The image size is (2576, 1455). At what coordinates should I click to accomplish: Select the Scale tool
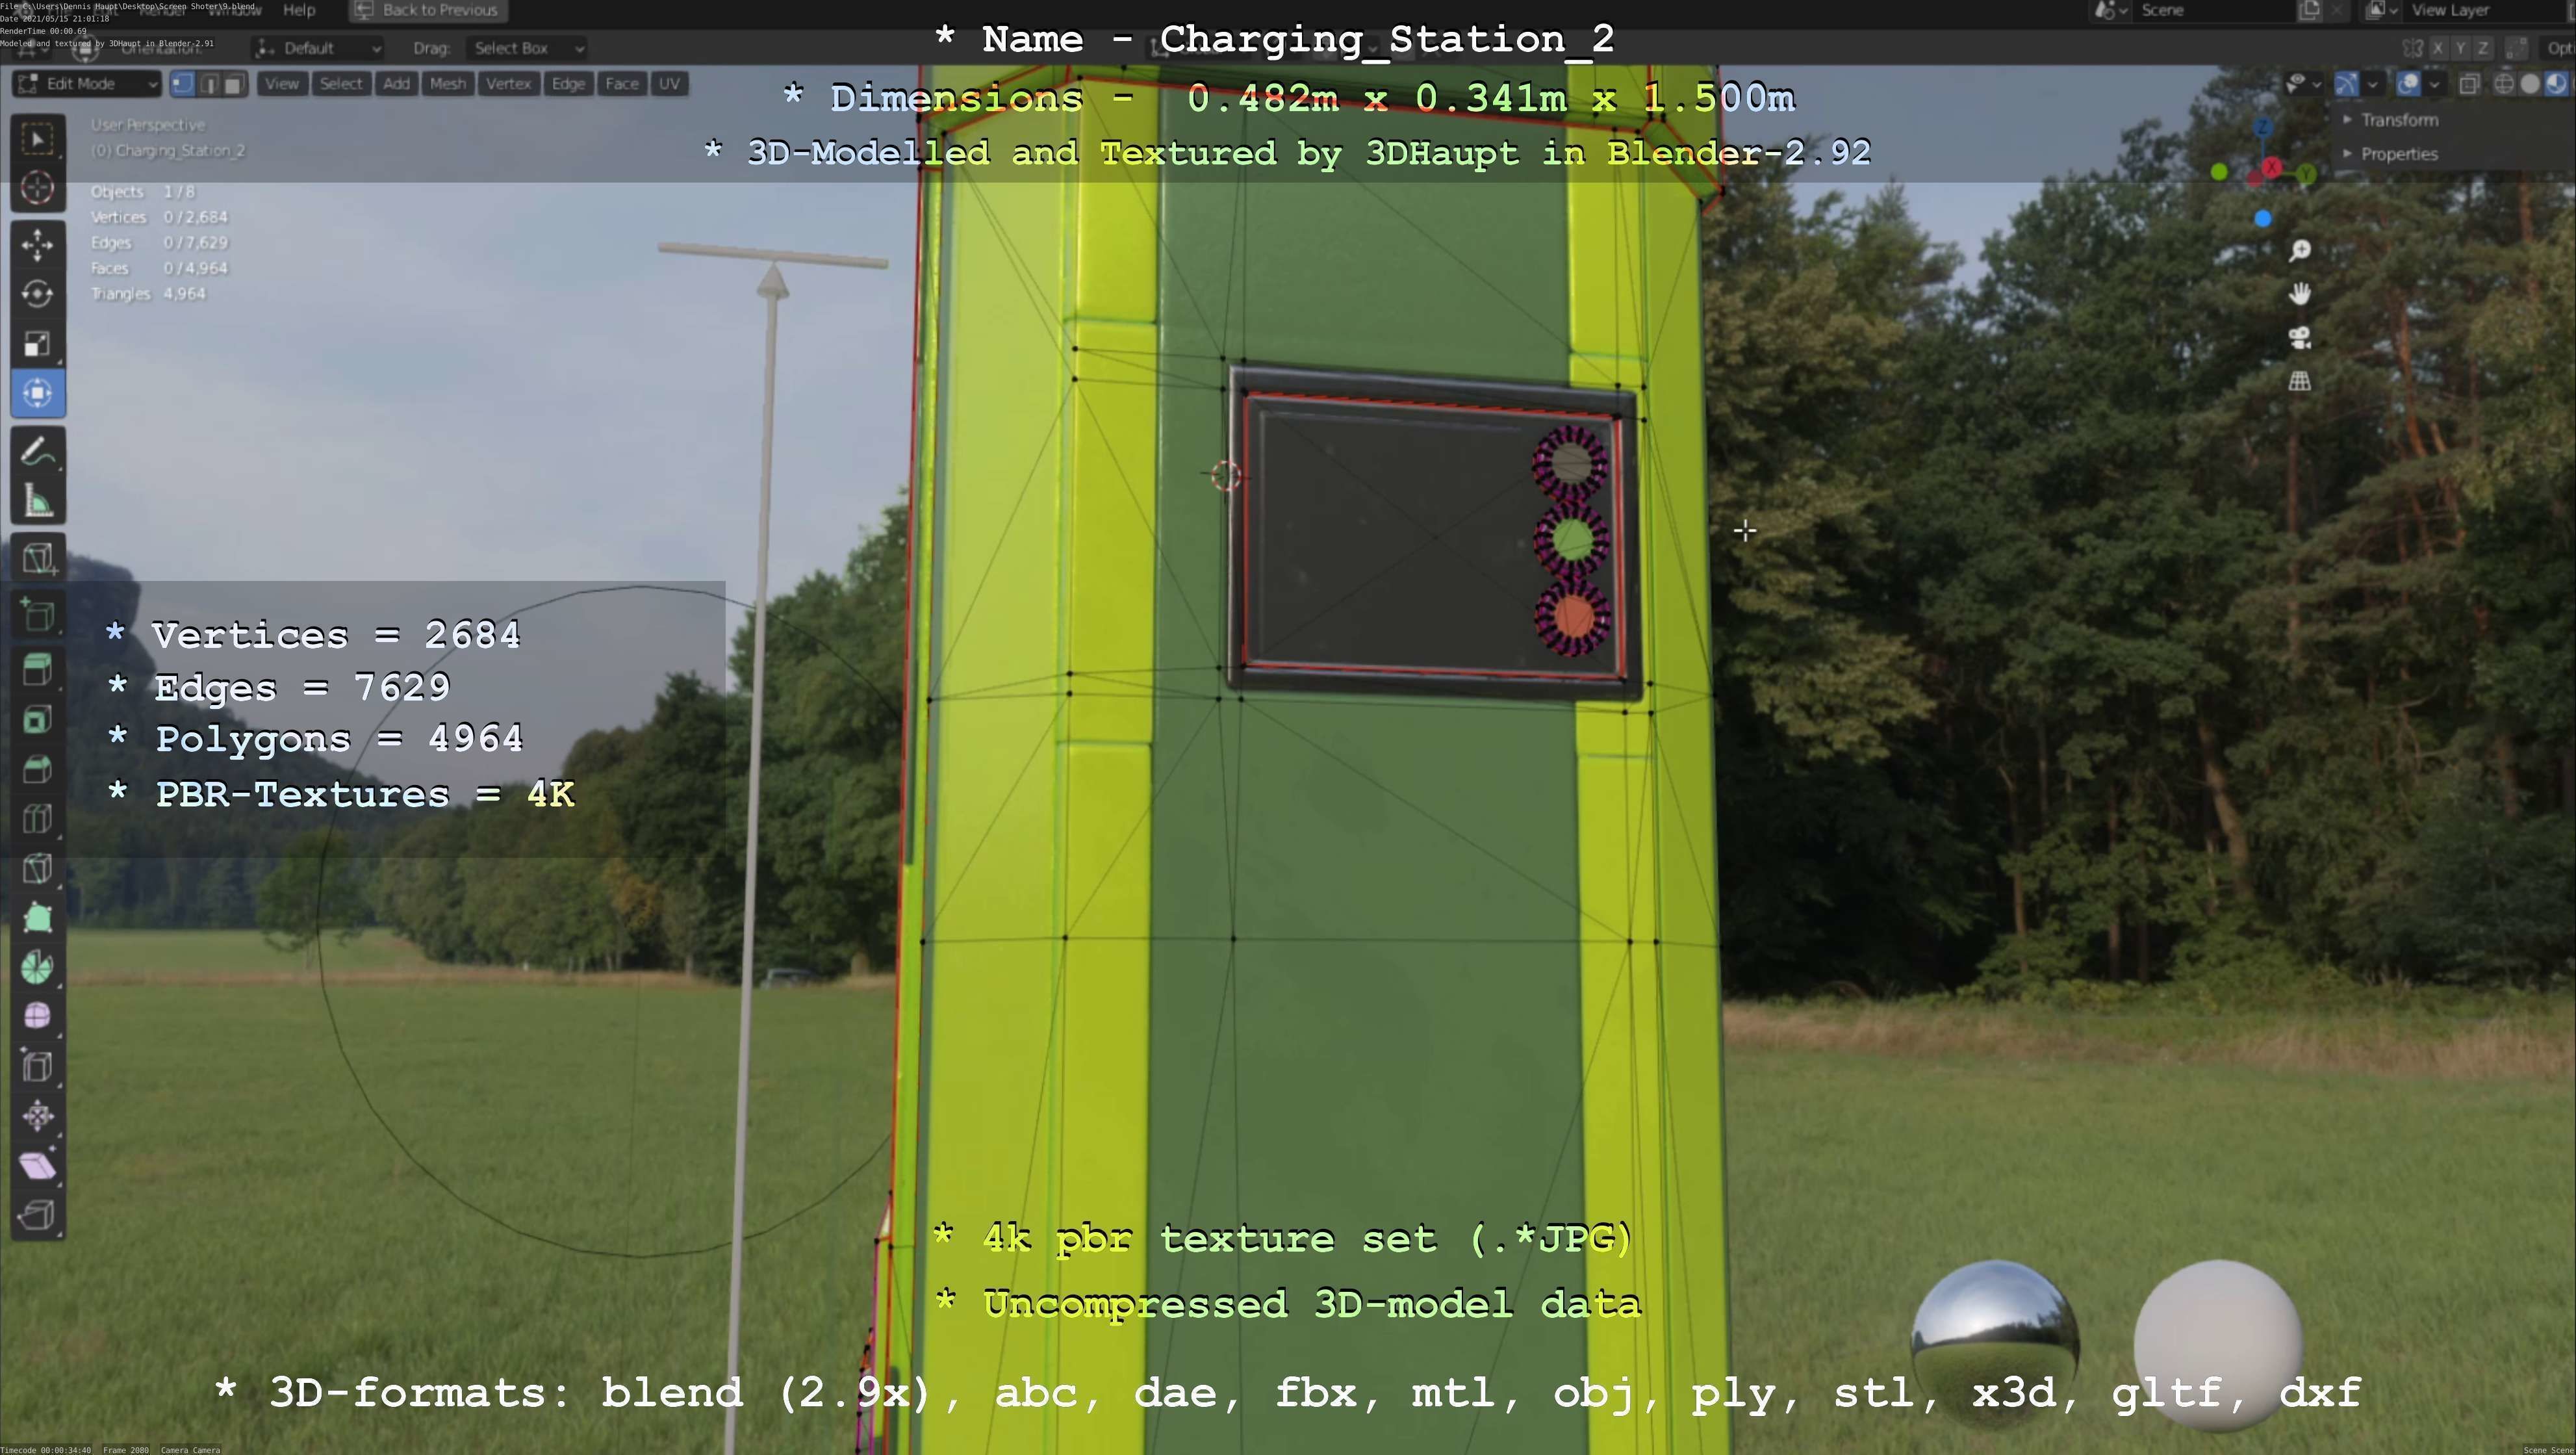click(38, 344)
